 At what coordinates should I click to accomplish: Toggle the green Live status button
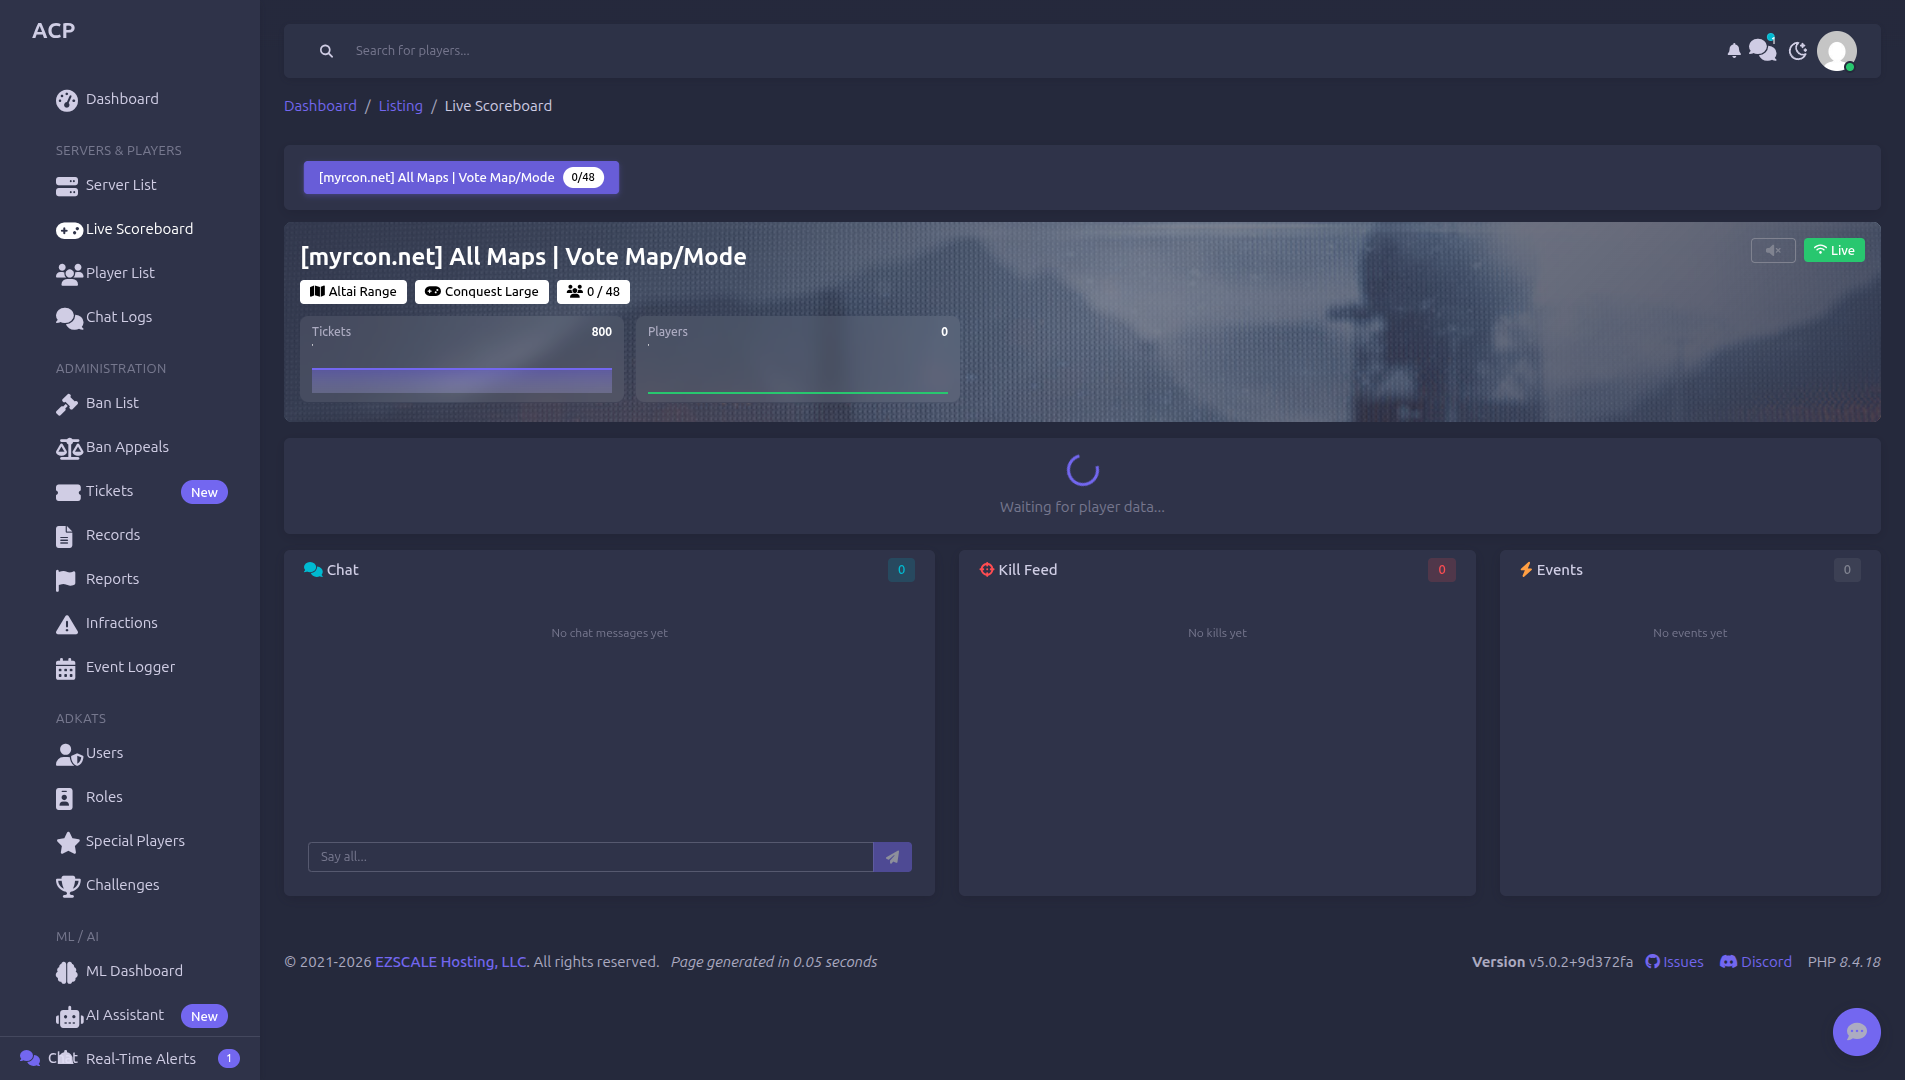point(1834,250)
